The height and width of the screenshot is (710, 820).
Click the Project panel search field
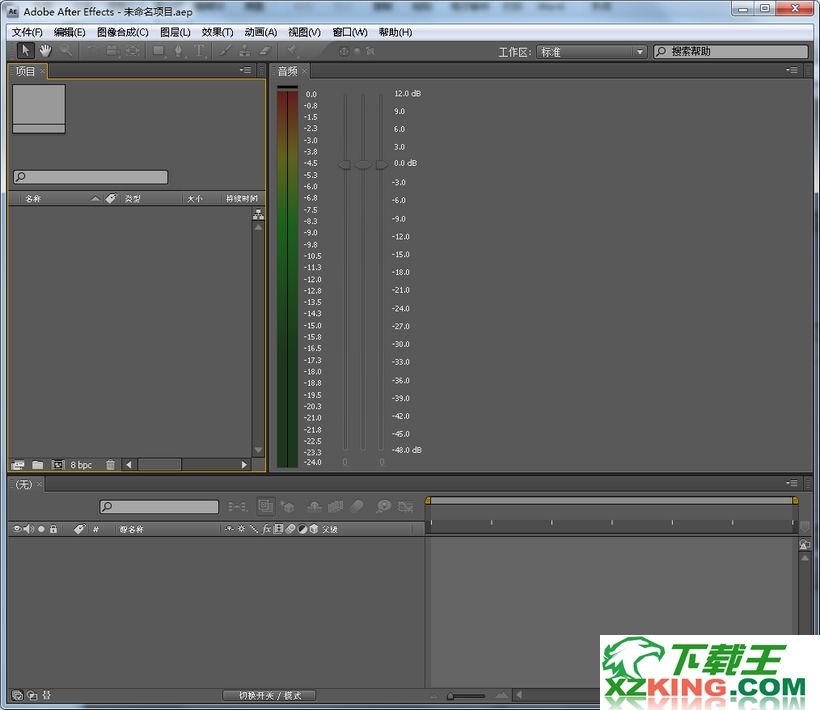coord(90,177)
